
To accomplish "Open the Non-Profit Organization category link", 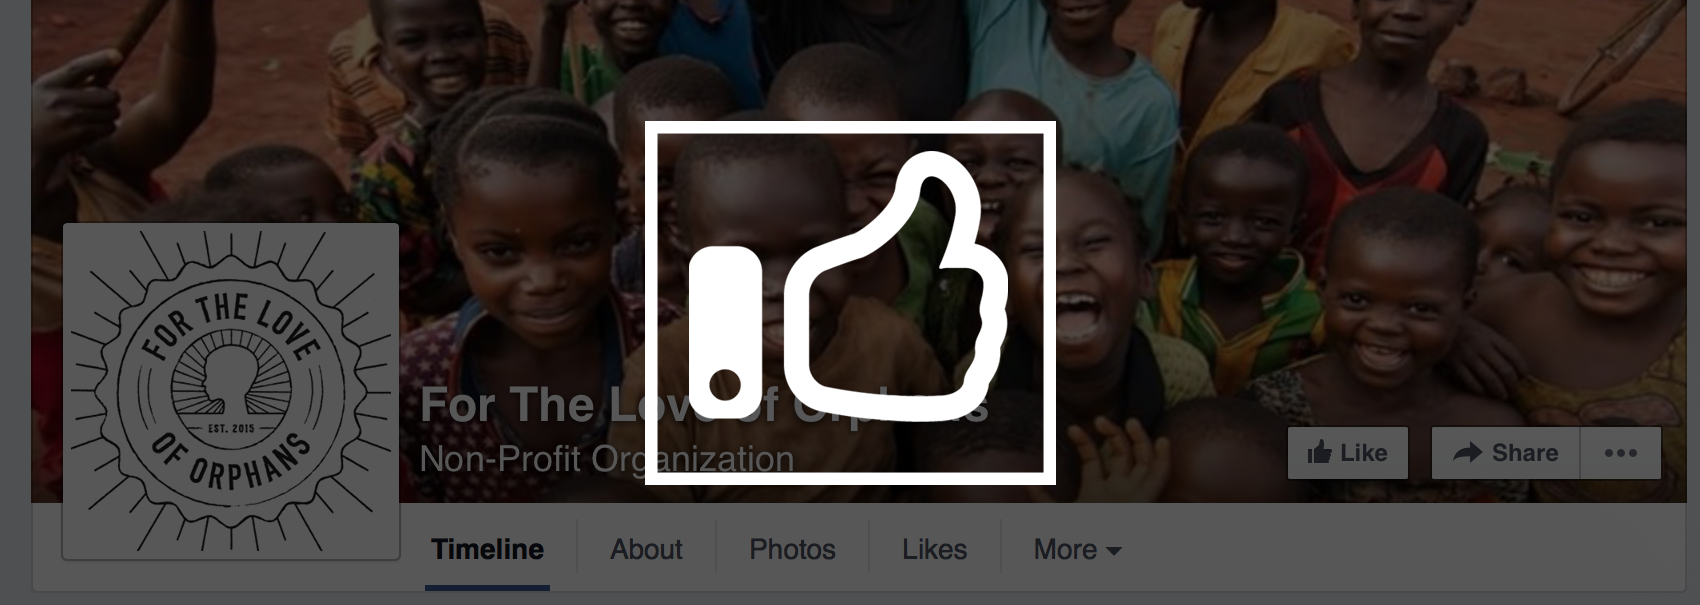I will [607, 459].
